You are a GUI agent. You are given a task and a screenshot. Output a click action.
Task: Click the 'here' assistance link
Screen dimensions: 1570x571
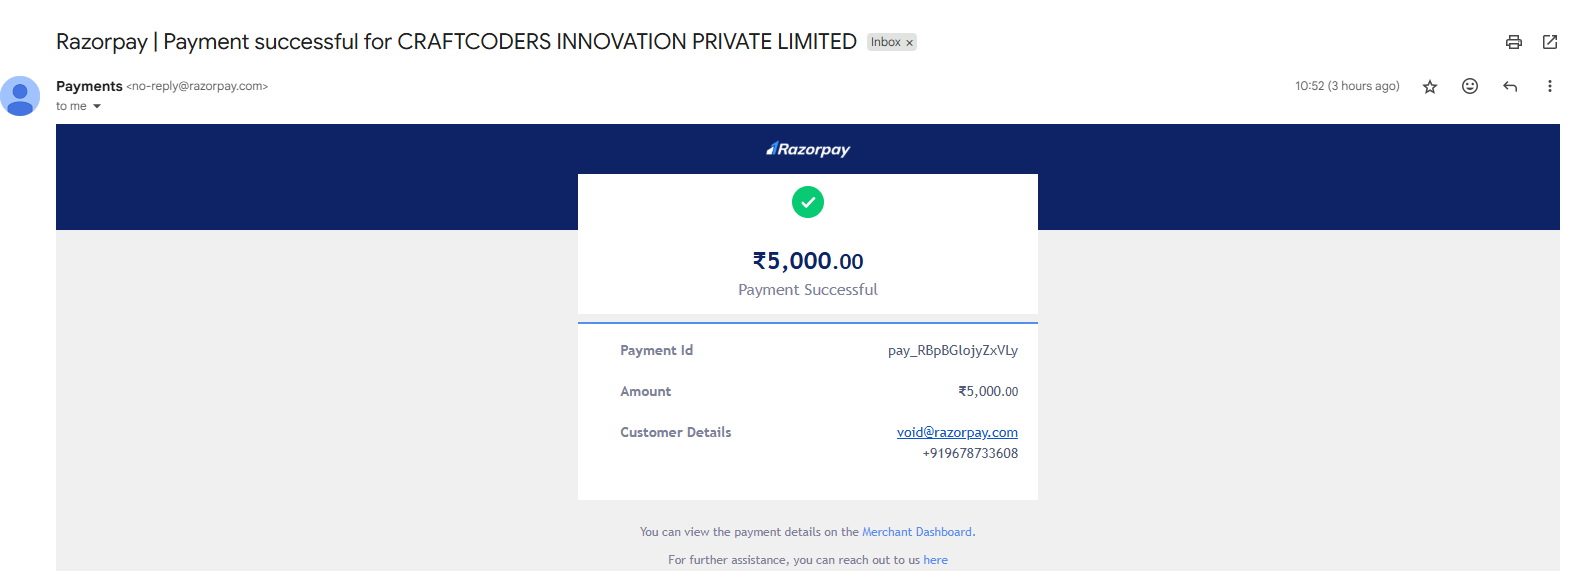935,560
